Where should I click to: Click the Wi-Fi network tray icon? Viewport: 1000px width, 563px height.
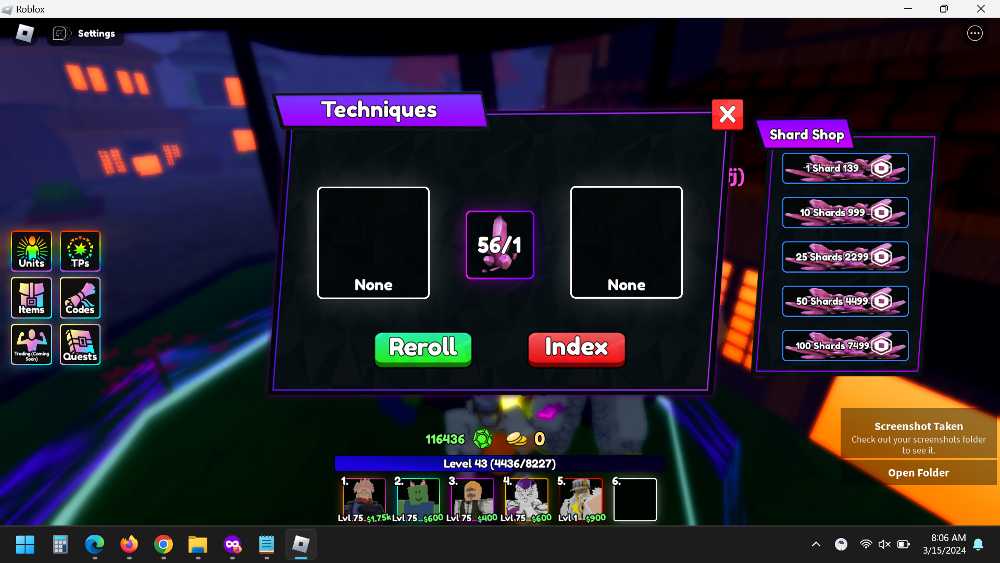coord(865,545)
